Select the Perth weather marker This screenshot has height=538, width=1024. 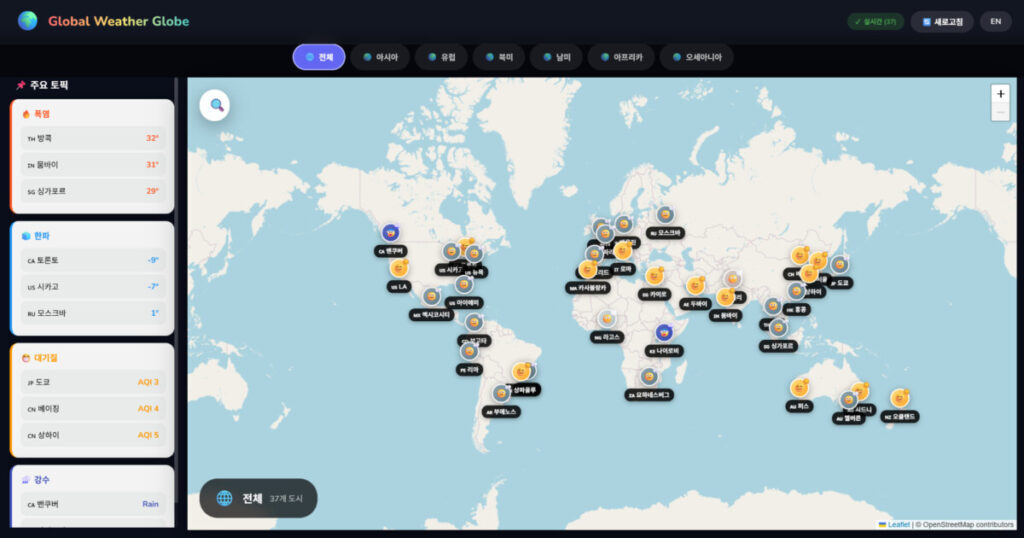(799, 388)
